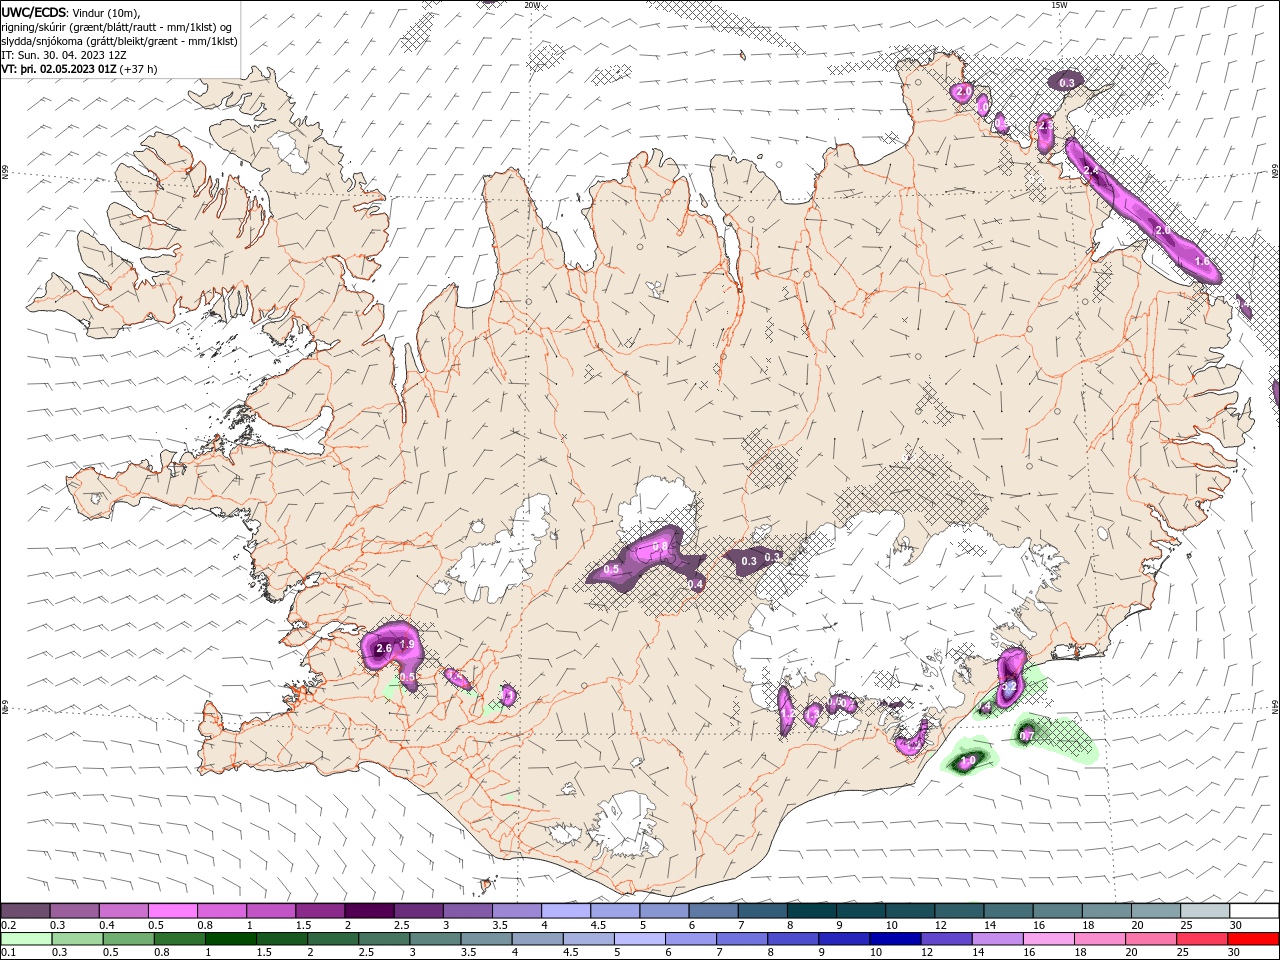Viewport: 1280px width, 960px height.
Task: Select the top-row swatch labeled 1.5
Action: click(x=320, y=911)
